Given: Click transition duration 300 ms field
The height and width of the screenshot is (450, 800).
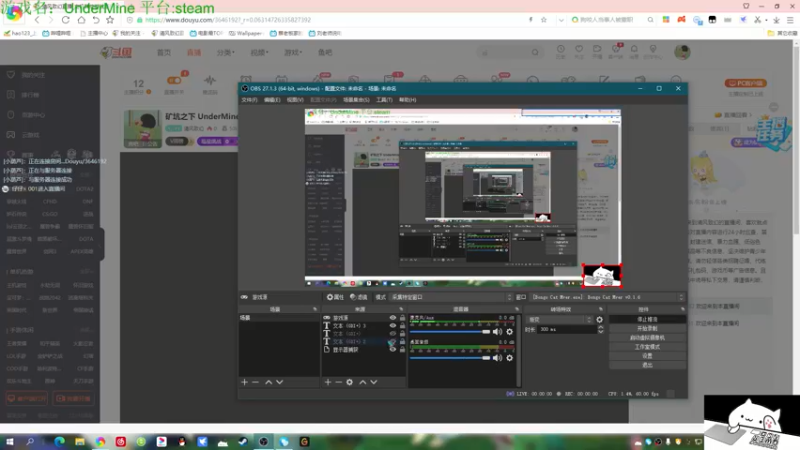Looking at the screenshot, I should (567, 330).
